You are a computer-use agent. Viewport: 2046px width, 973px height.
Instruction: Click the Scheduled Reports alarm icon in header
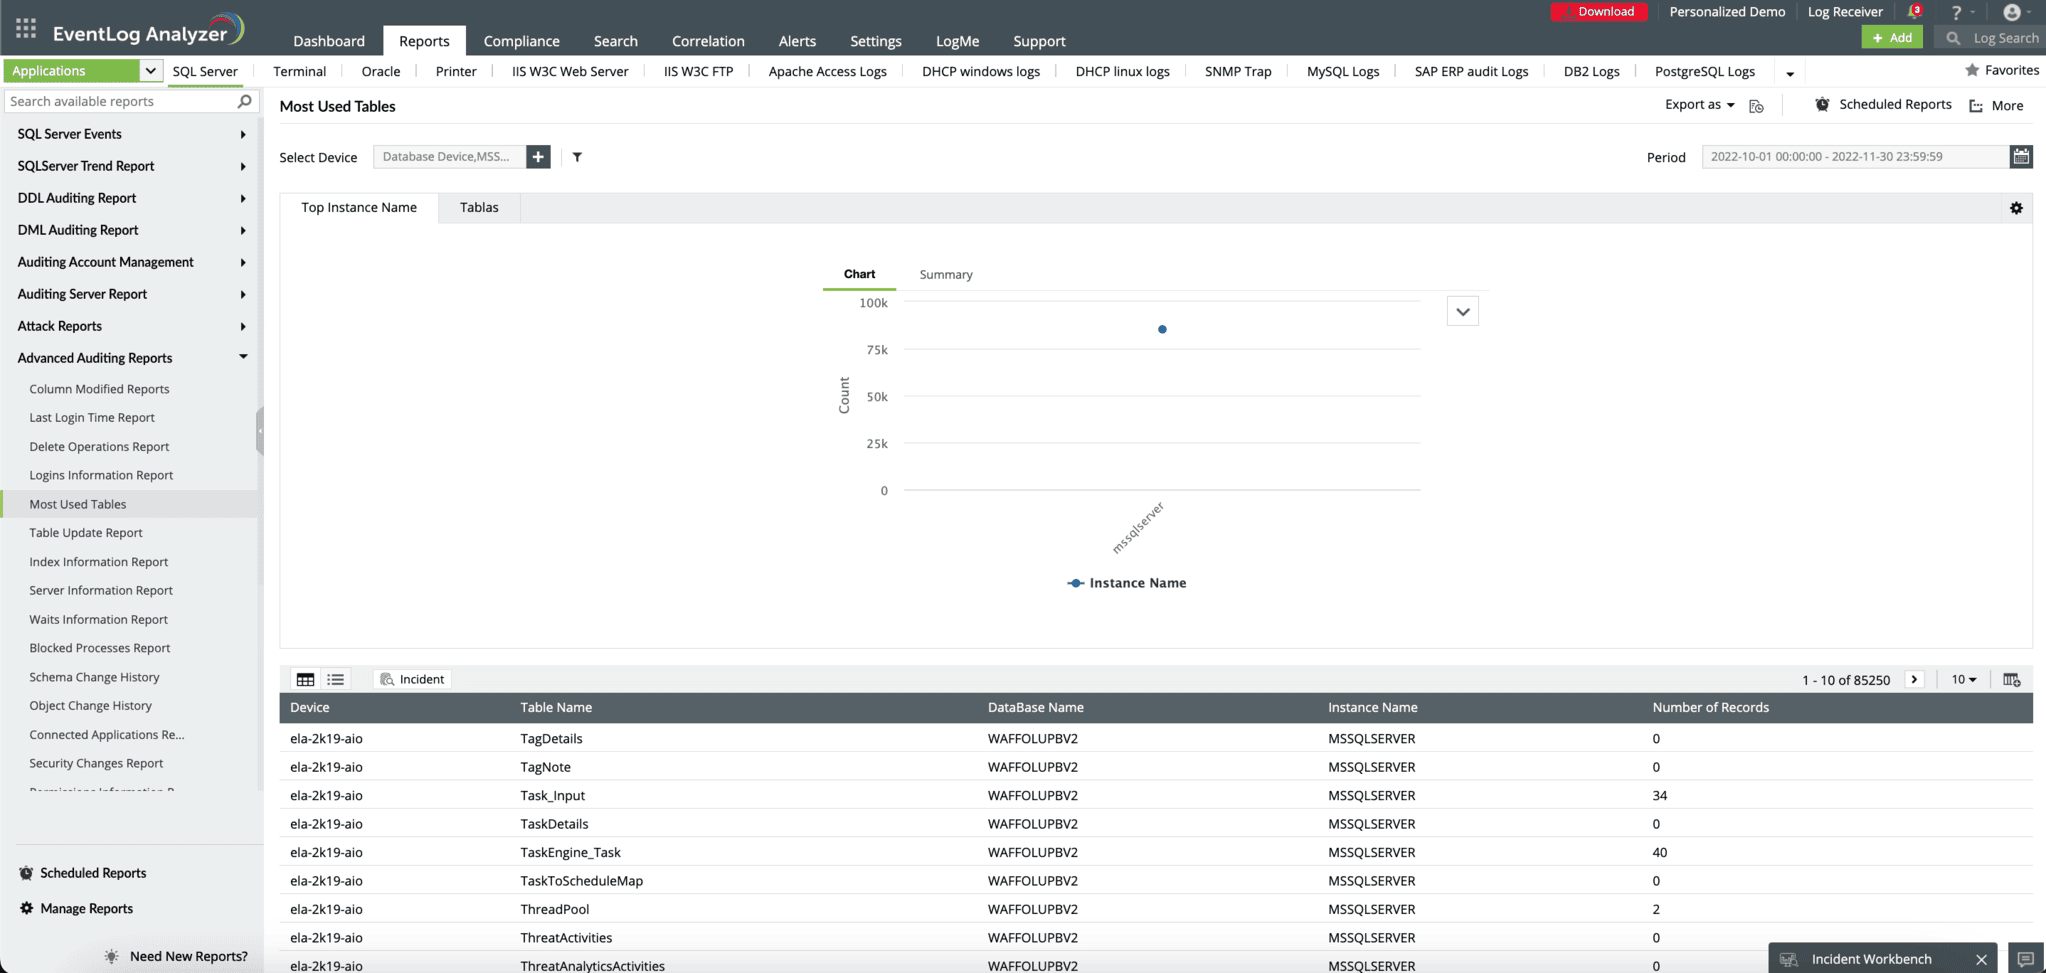[x=1822, y=104]
